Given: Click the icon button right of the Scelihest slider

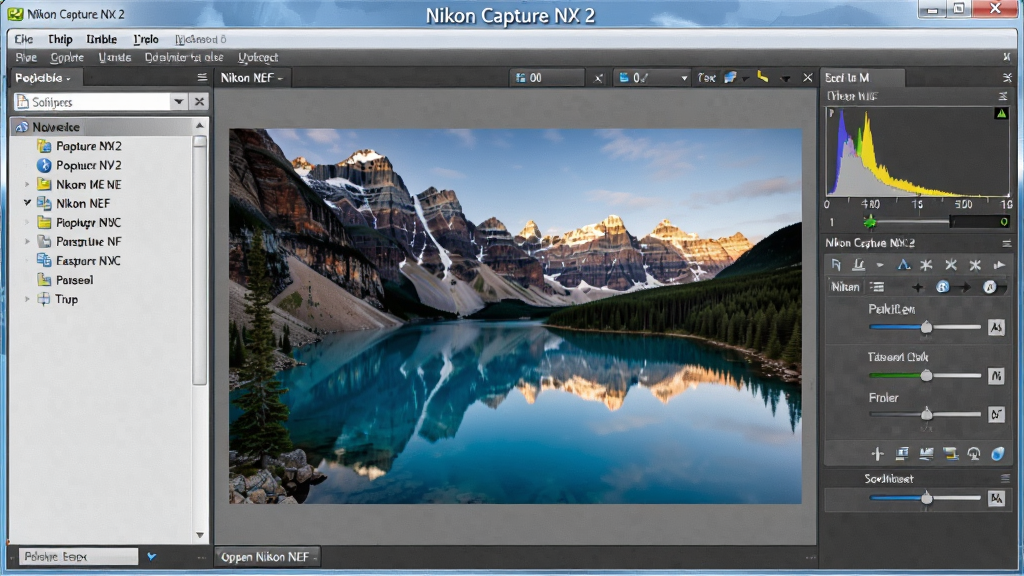Looking at the screenshot, I should coord(996,498).
